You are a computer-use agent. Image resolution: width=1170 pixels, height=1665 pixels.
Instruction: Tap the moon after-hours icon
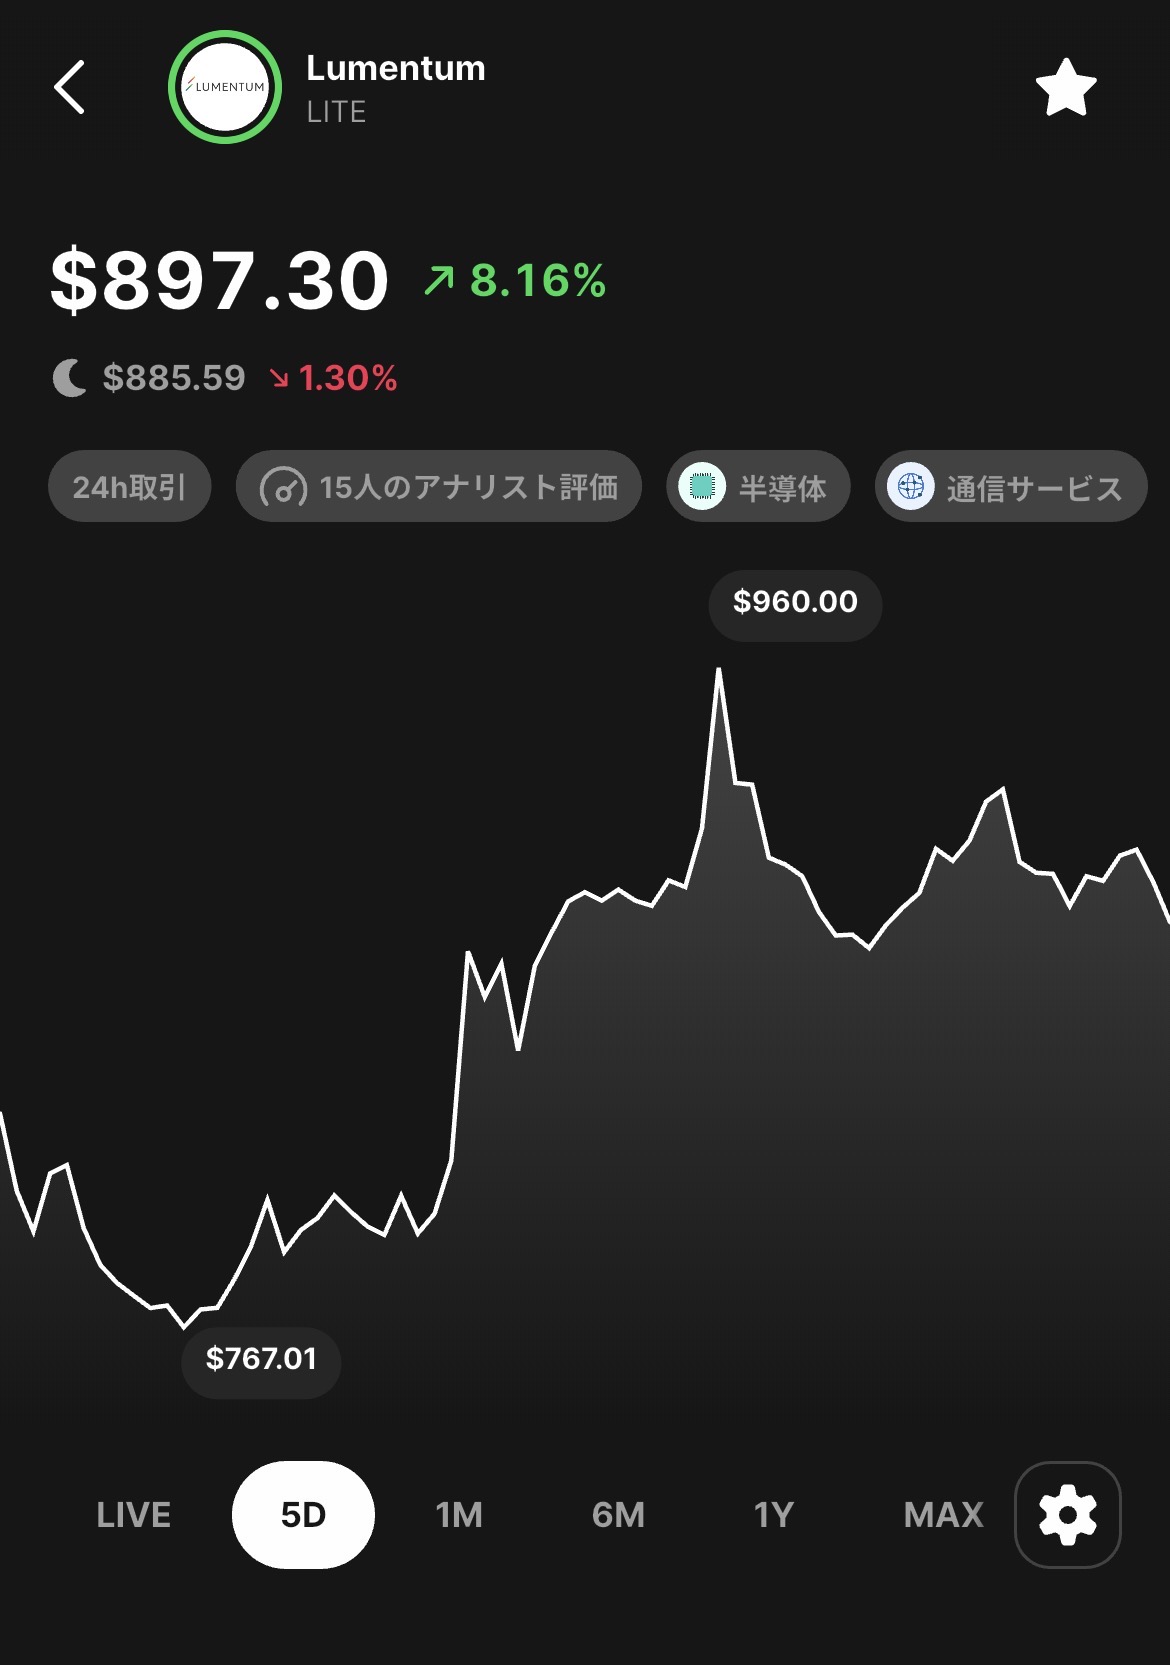[x=69, y=379]
